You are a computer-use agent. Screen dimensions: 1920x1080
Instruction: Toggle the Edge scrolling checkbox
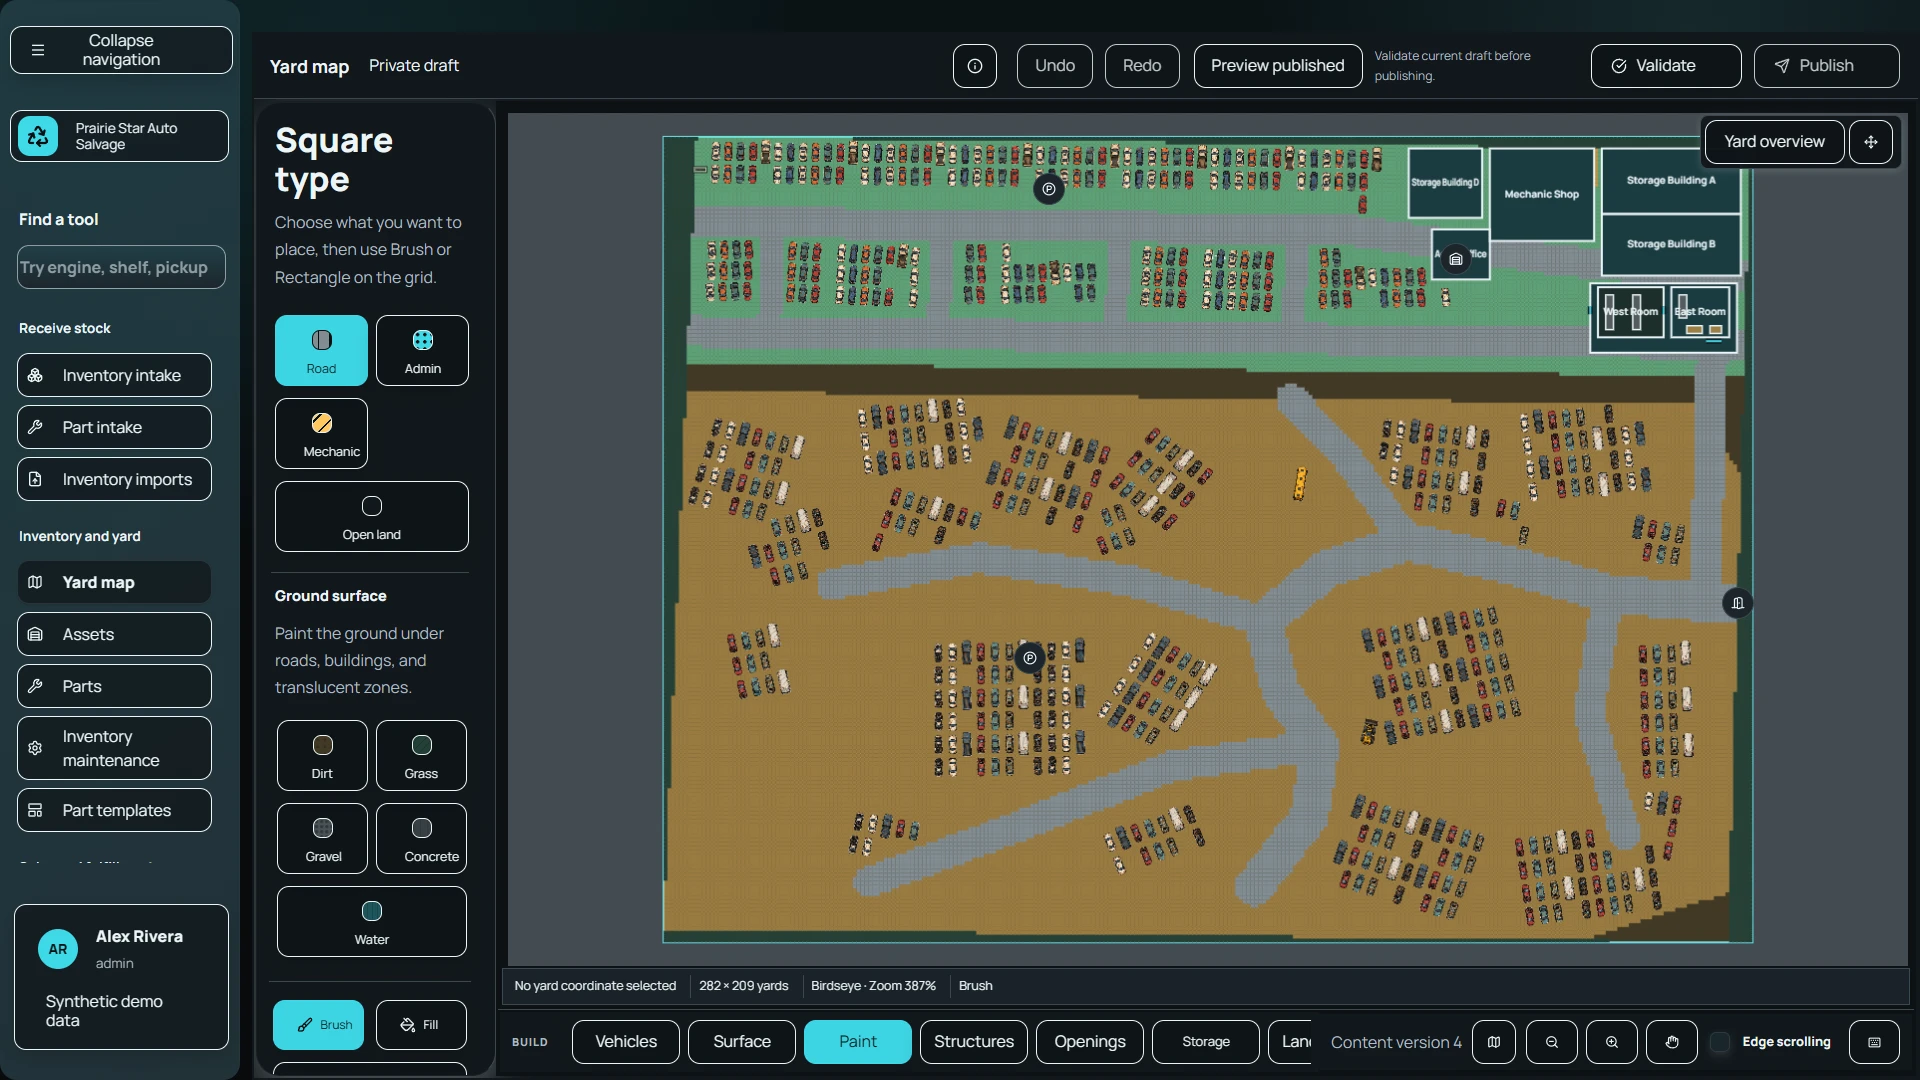coord(1720,1042)
